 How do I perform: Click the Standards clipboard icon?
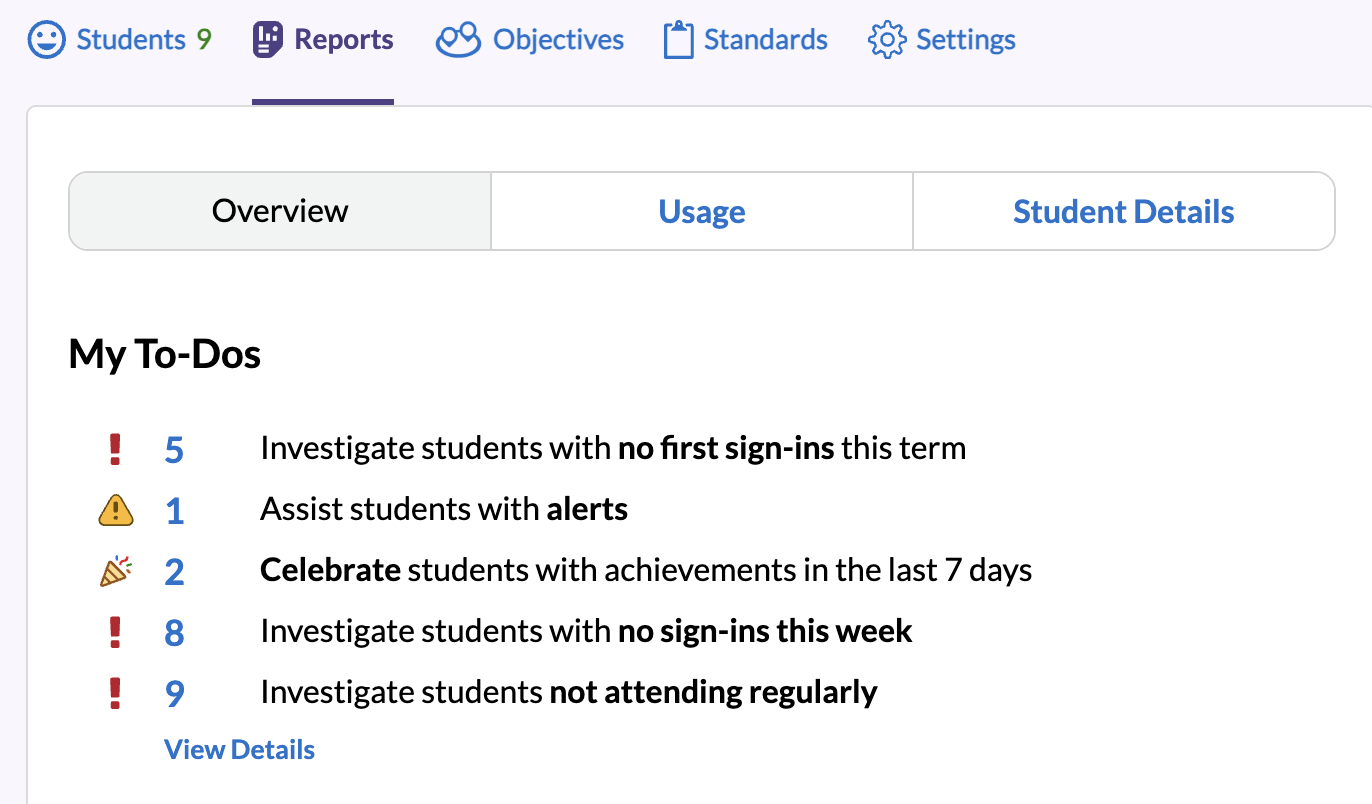tap(678, 40)
